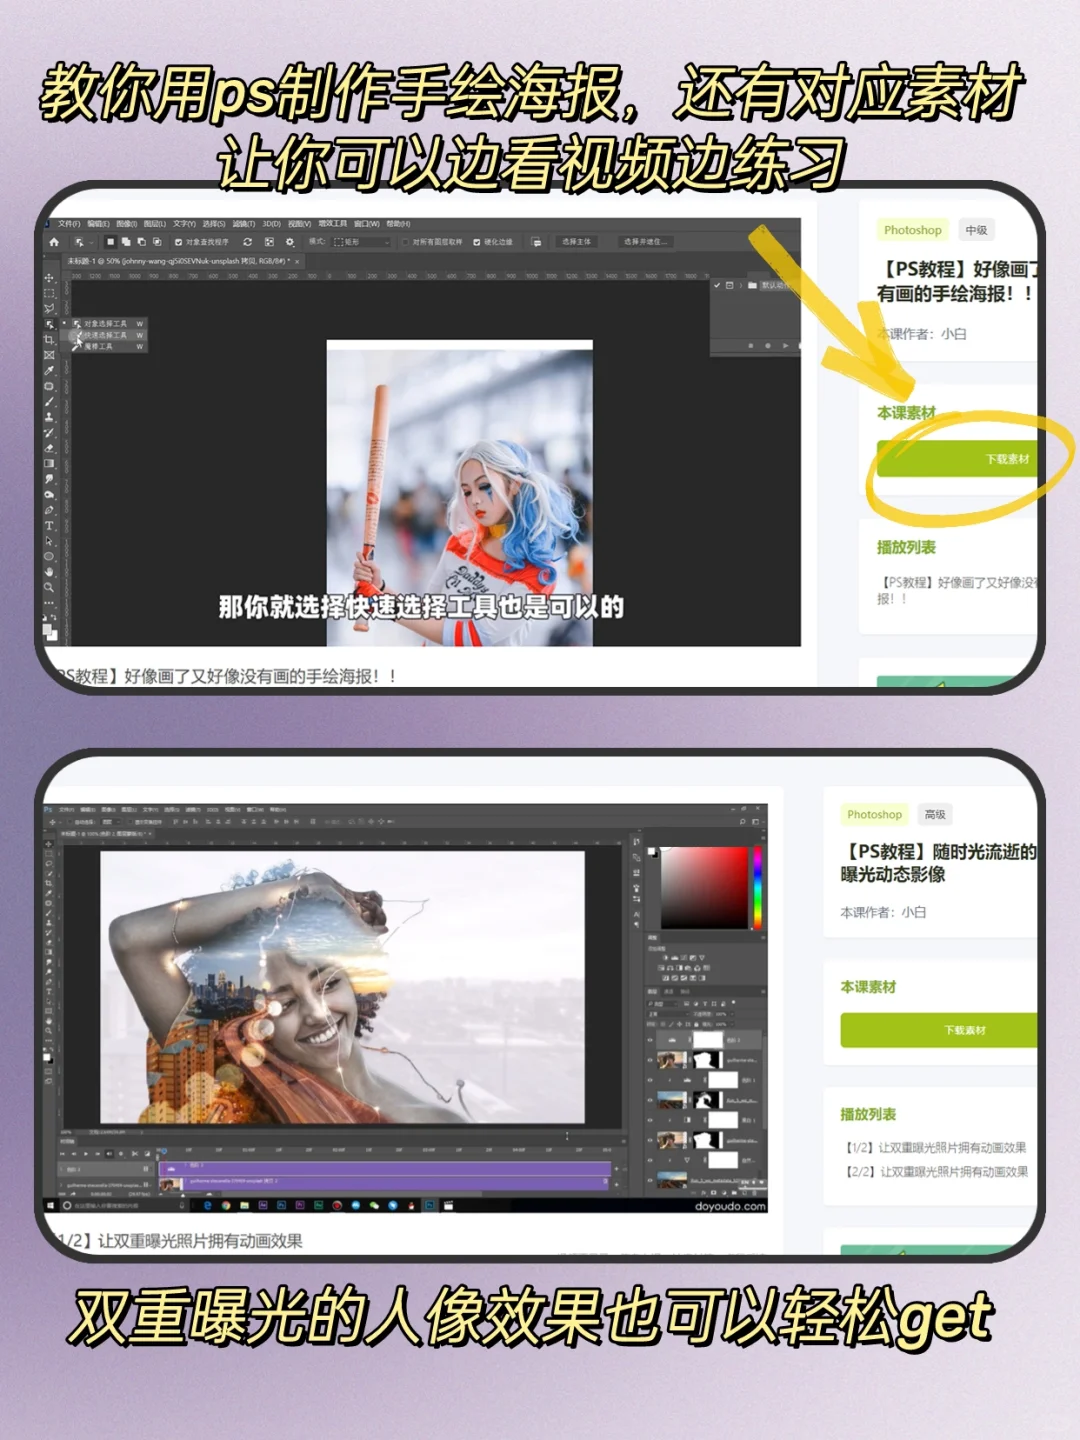Choose 快速选择工具 from the tool flyout
The width and height of the screenshot is (1080, 1440).
click(105, 335)
